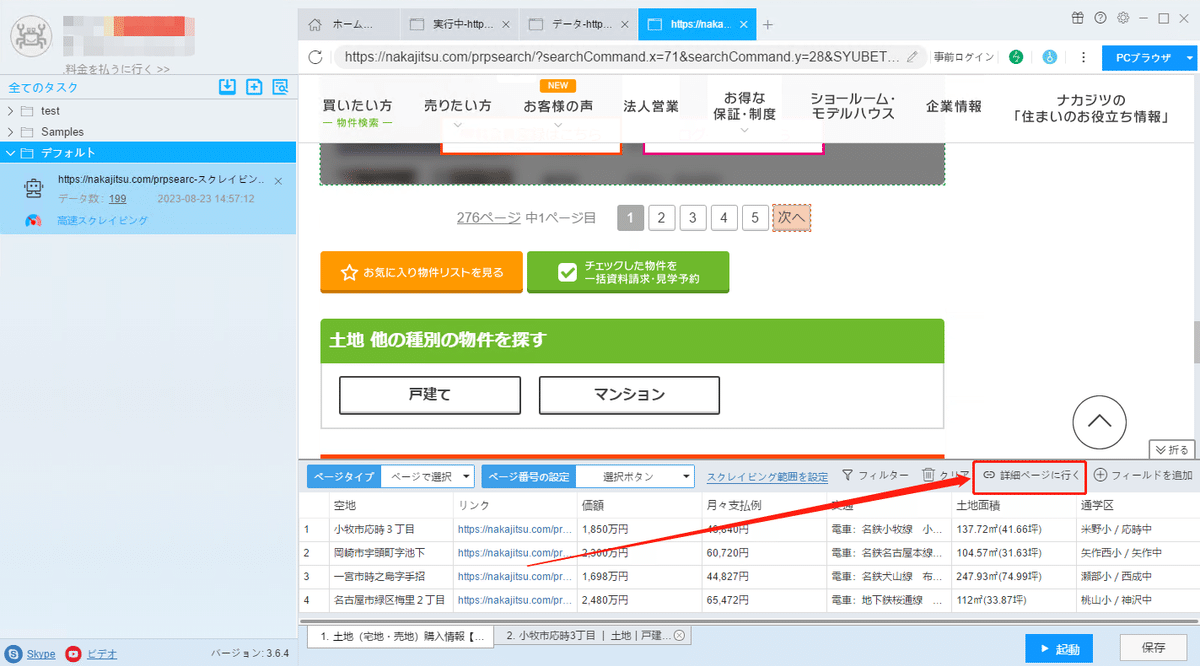Click 料金を払うに行く link
The height and width of the screenshot is (666, 1200).
118,69
